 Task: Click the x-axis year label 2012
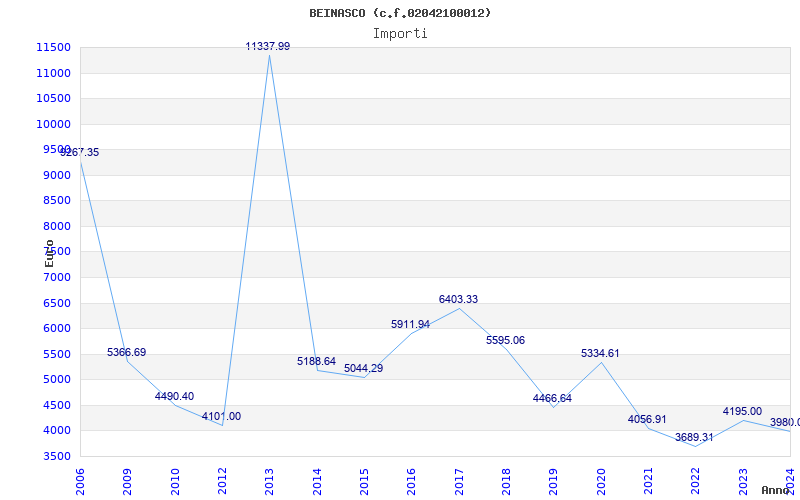(x=222, y=482)
